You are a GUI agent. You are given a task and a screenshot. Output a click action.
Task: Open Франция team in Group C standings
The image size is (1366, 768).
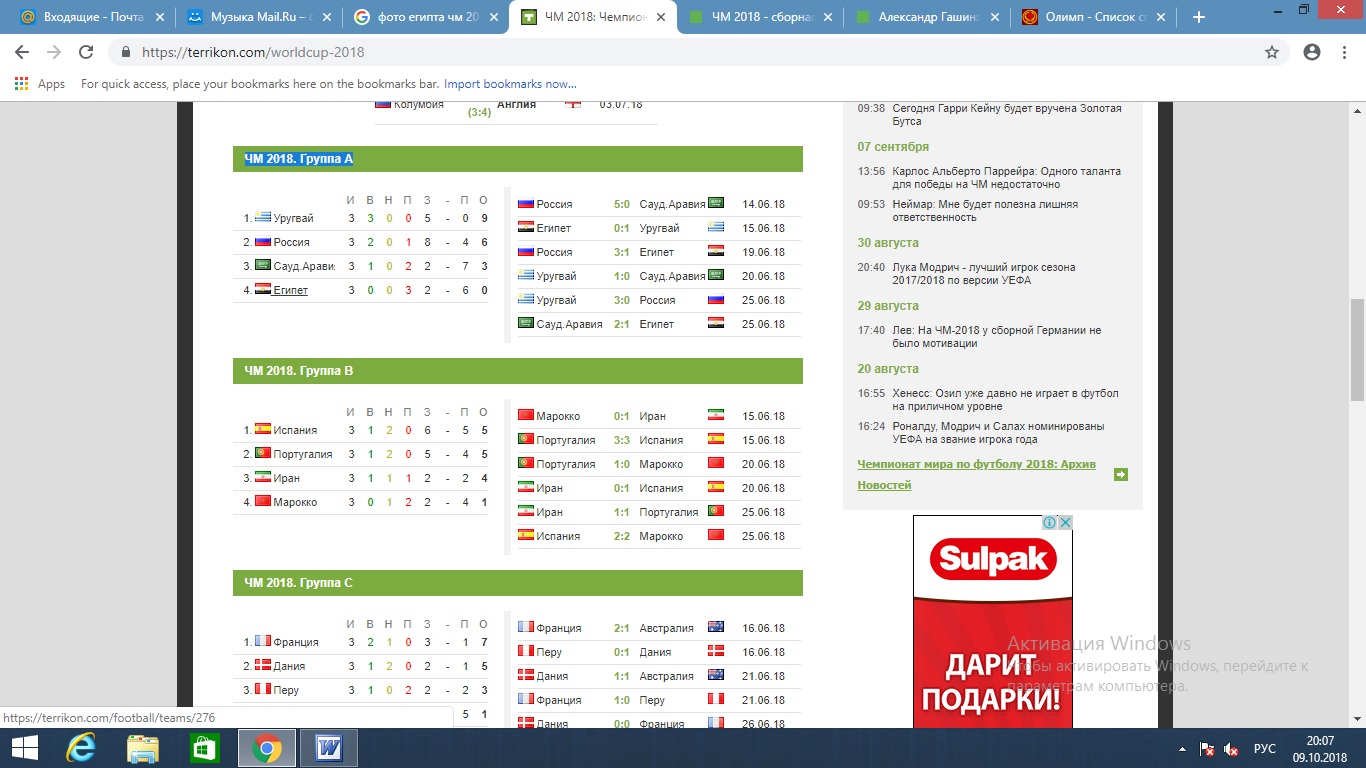(x=296, y=642)
